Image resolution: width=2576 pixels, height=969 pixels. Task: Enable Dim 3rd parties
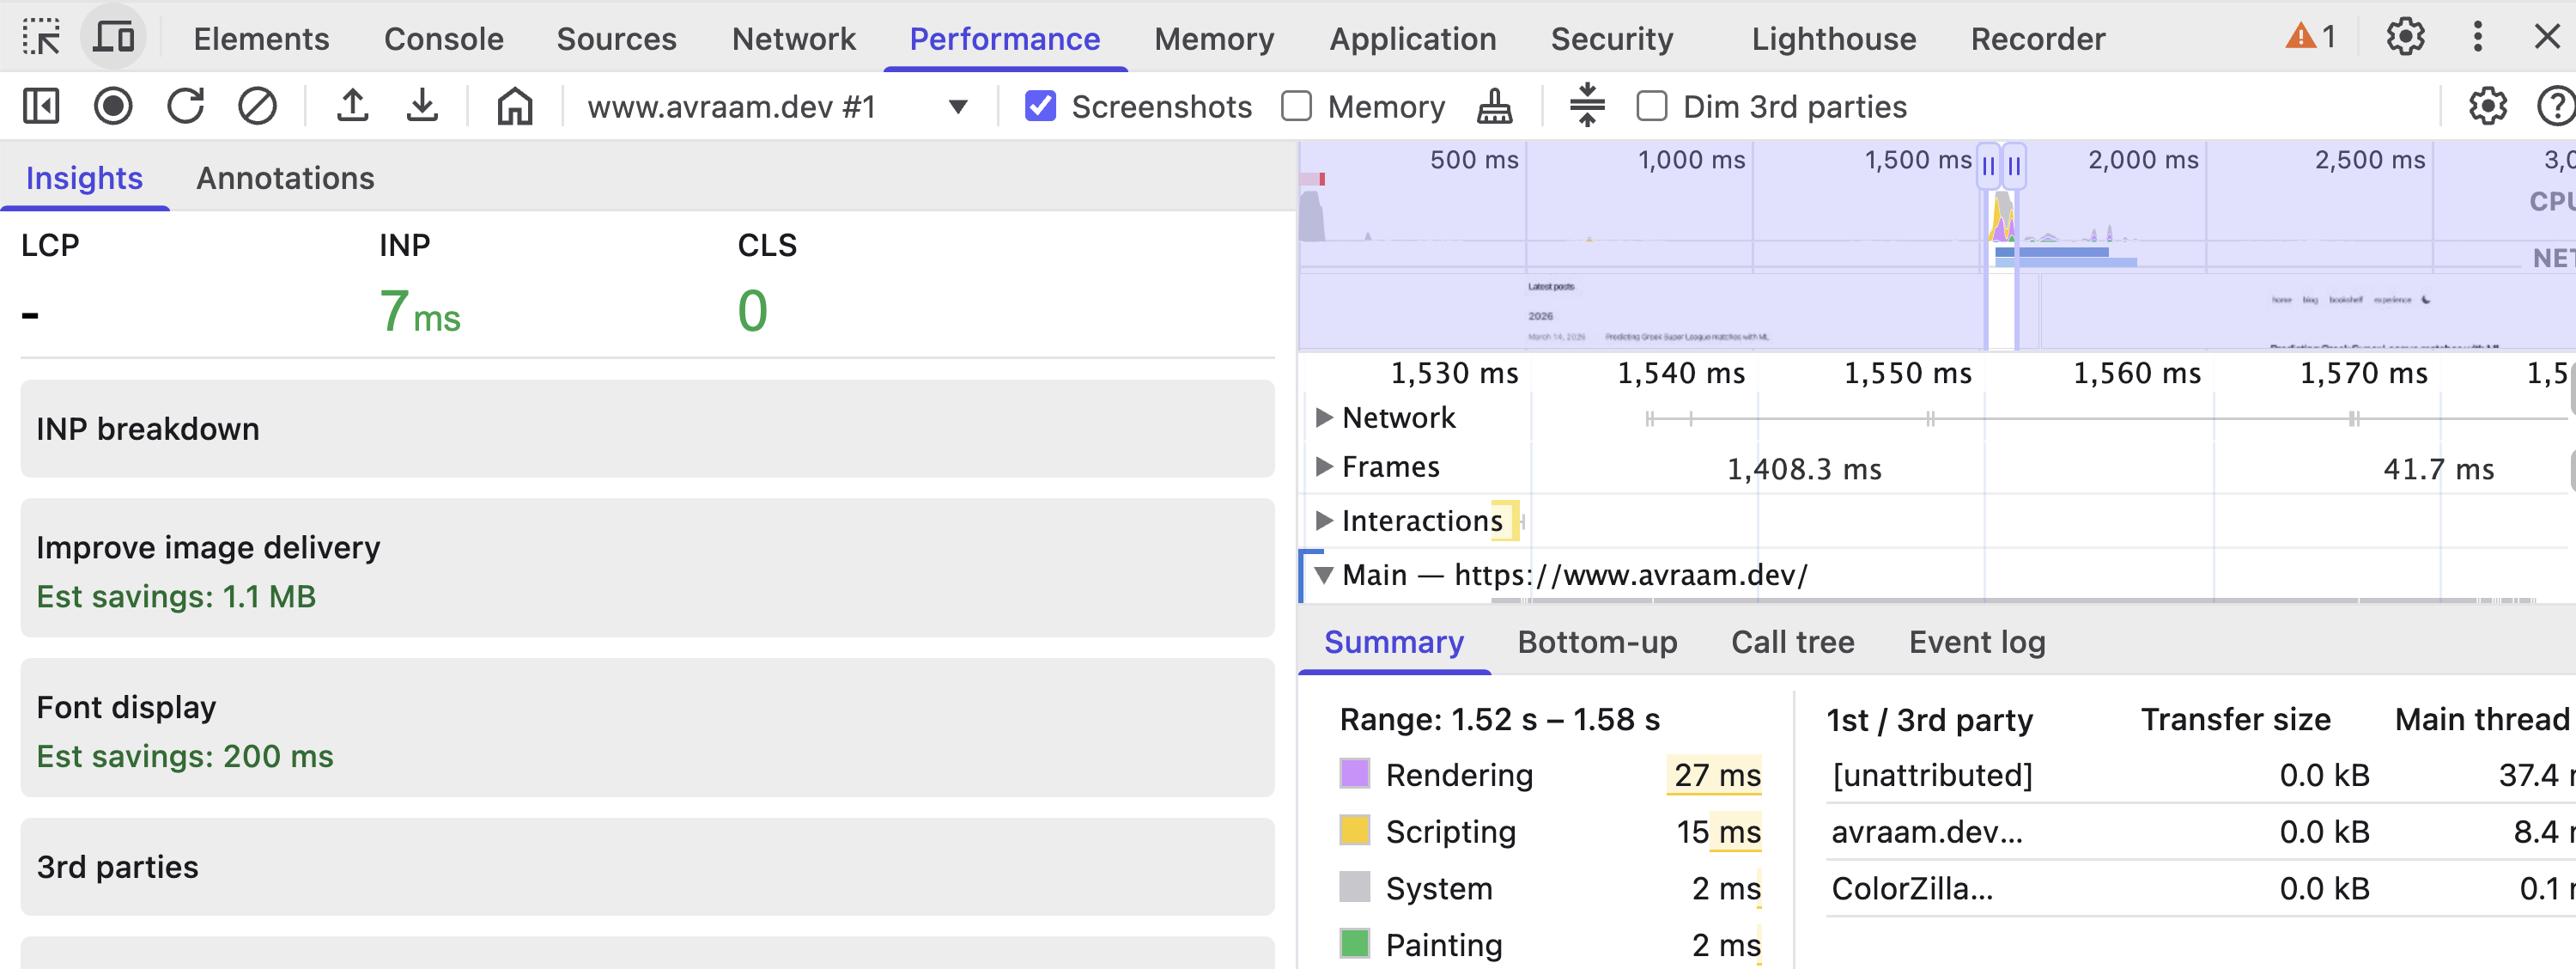[1652, 106]
